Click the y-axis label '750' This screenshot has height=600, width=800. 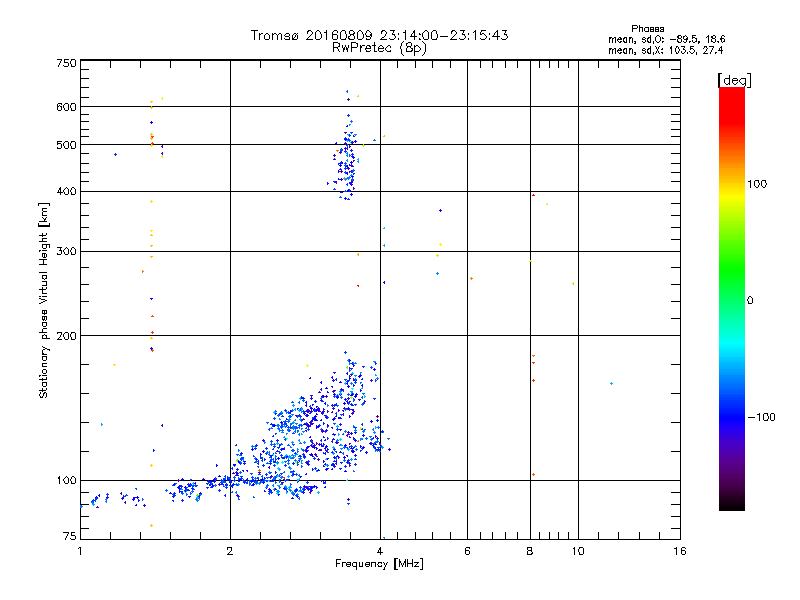click(x=66, y=63)
